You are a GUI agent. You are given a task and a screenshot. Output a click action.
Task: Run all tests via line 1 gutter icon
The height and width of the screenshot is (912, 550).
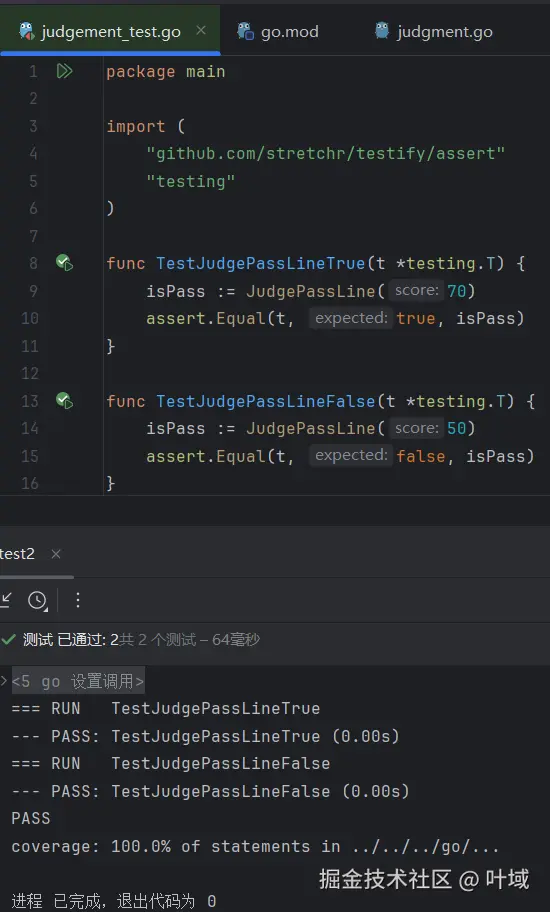tap(64, 72)
